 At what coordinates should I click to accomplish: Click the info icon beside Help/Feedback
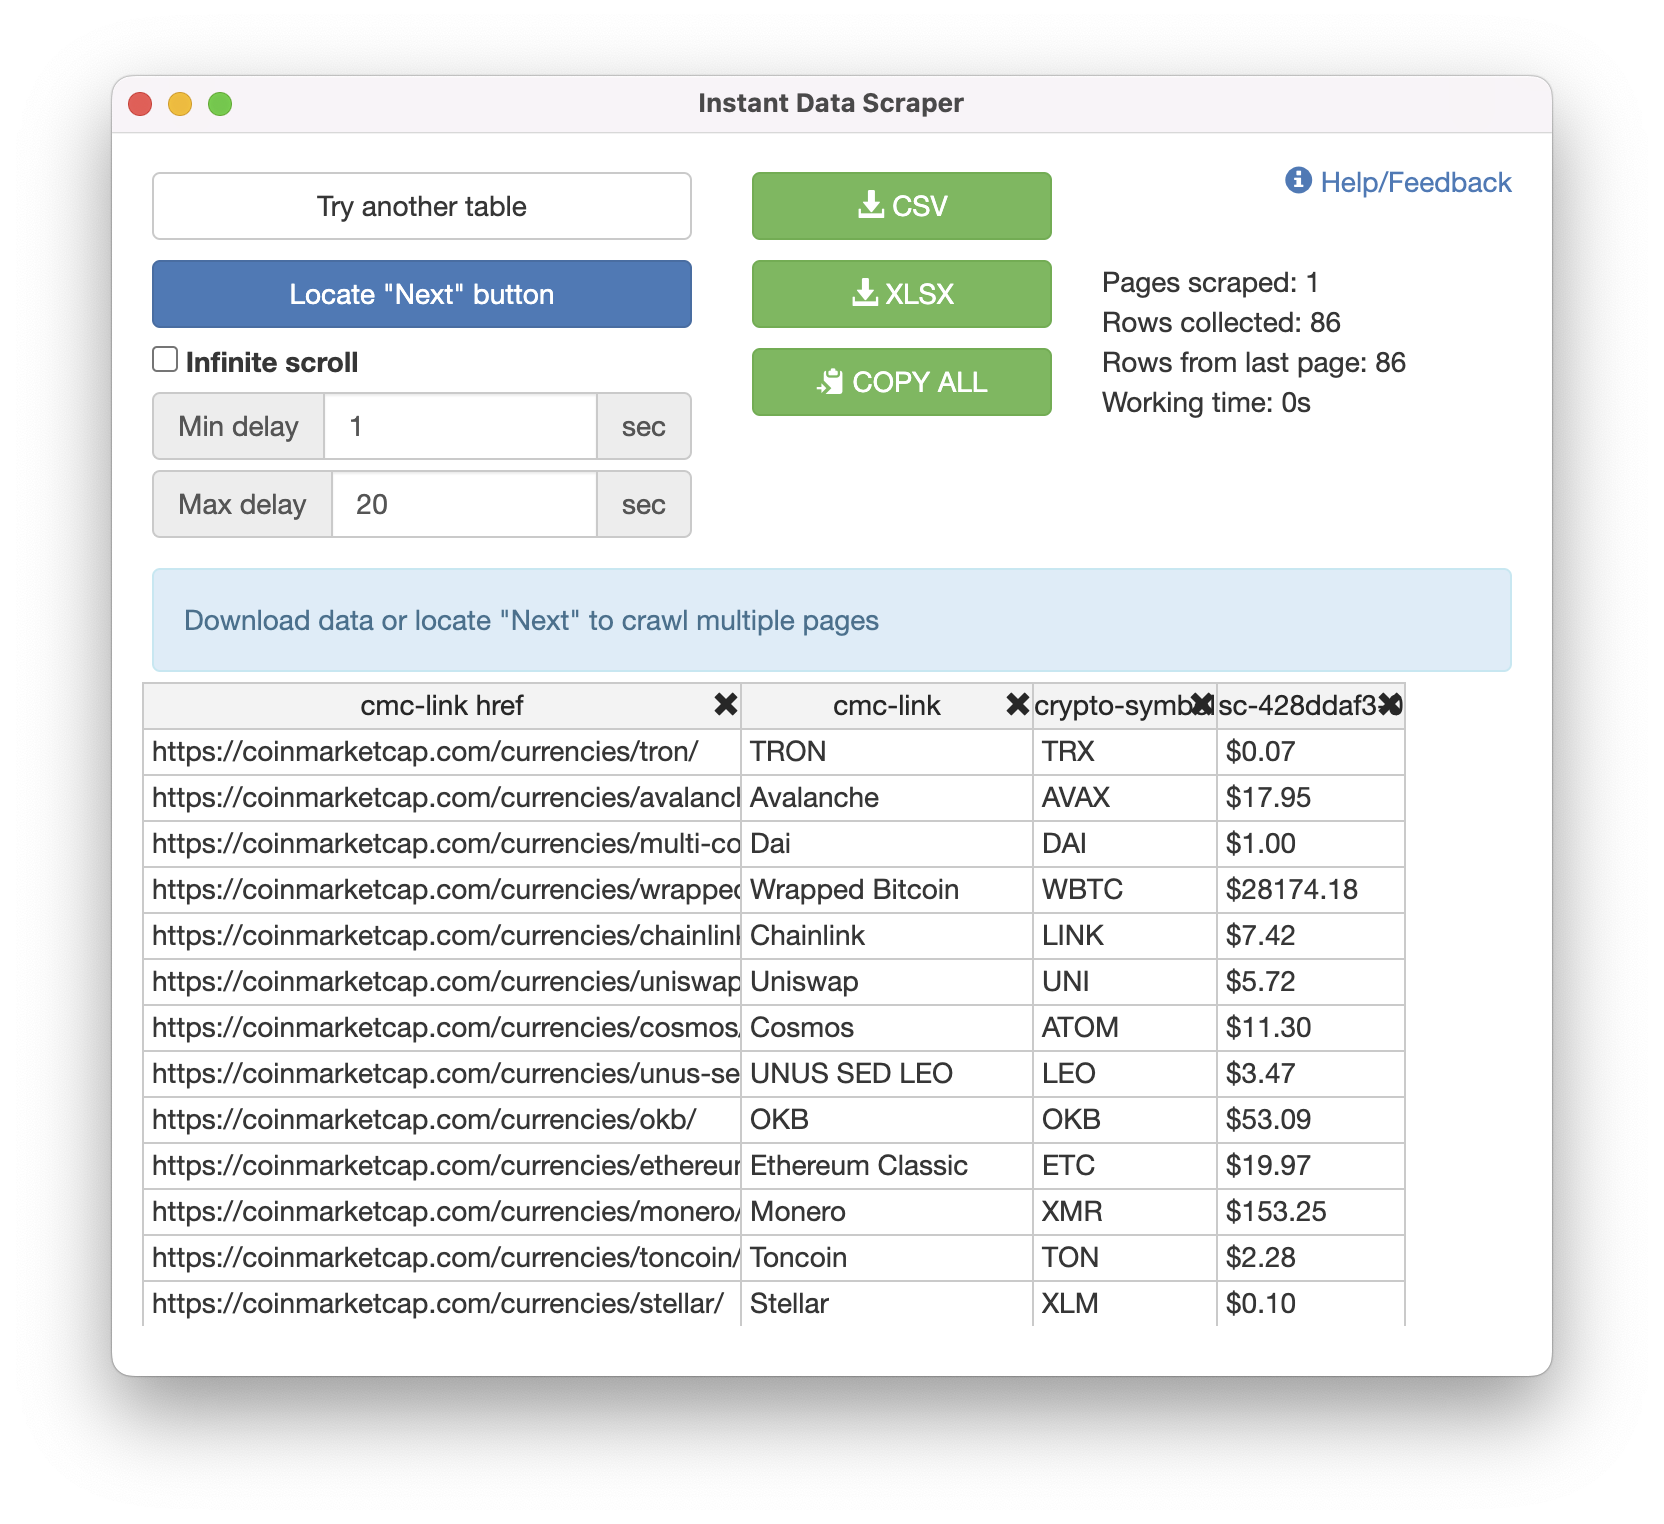1298,180
